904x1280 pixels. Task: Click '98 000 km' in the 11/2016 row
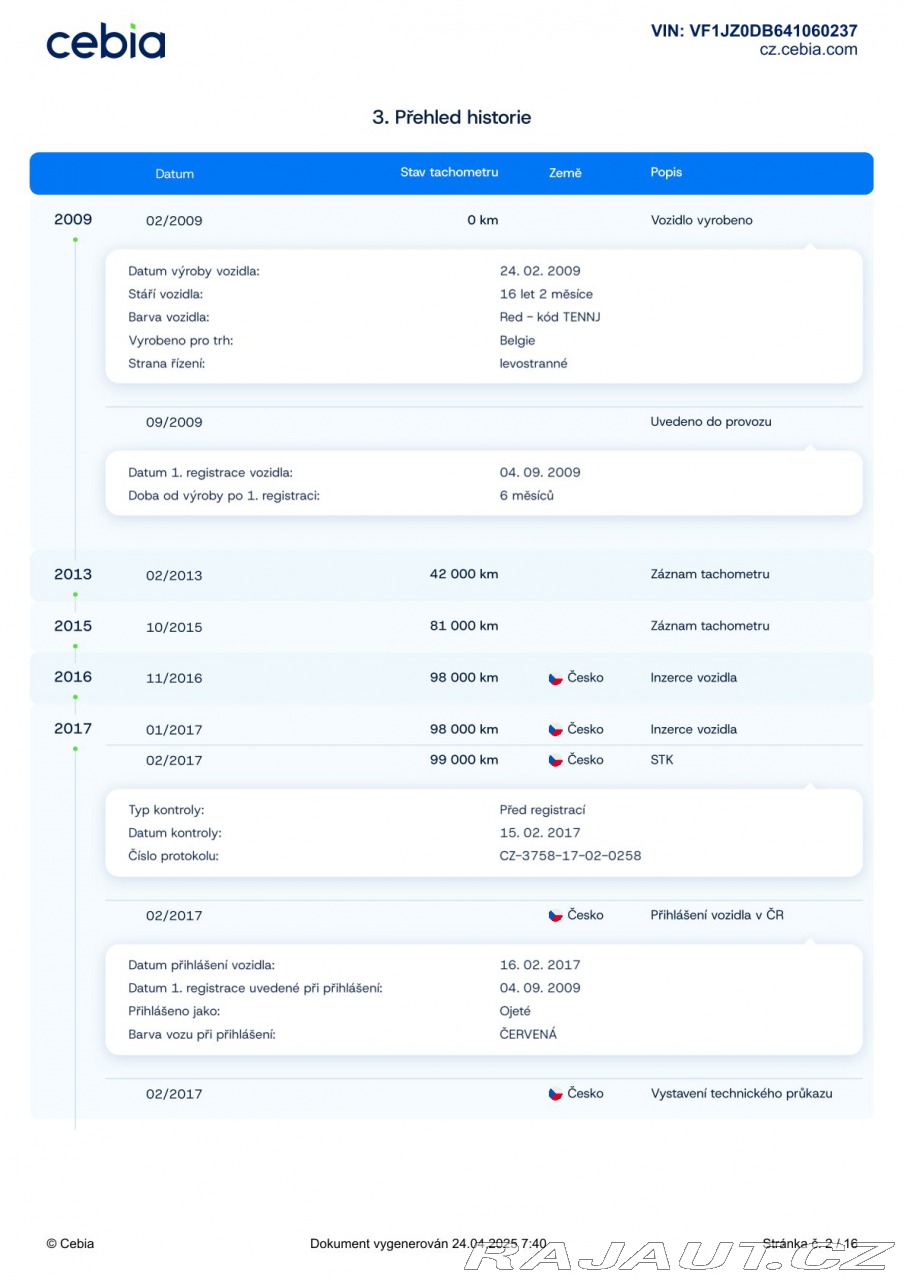click(464, 677)
